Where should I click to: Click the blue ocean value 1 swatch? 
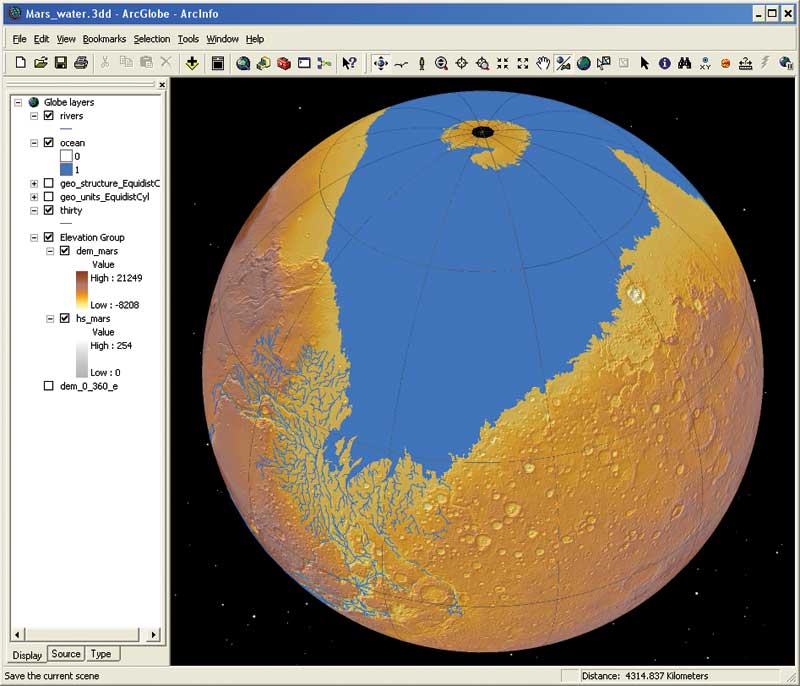67,170
